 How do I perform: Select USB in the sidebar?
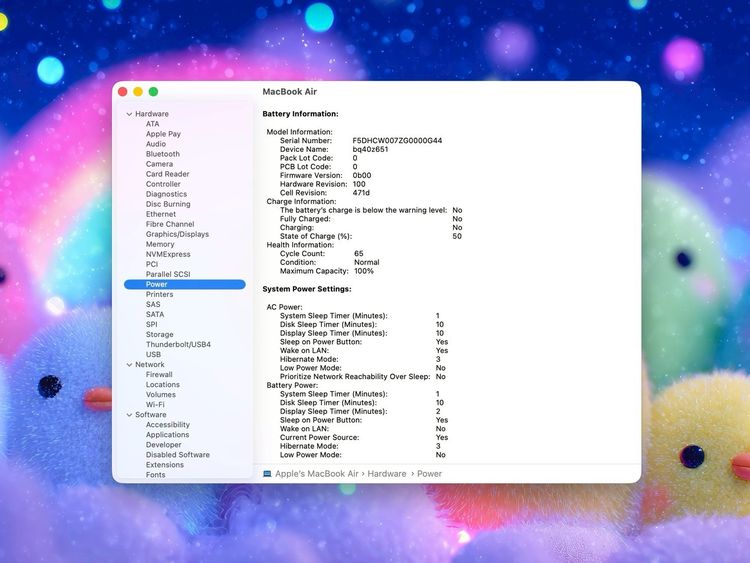(x=154, y=355)
